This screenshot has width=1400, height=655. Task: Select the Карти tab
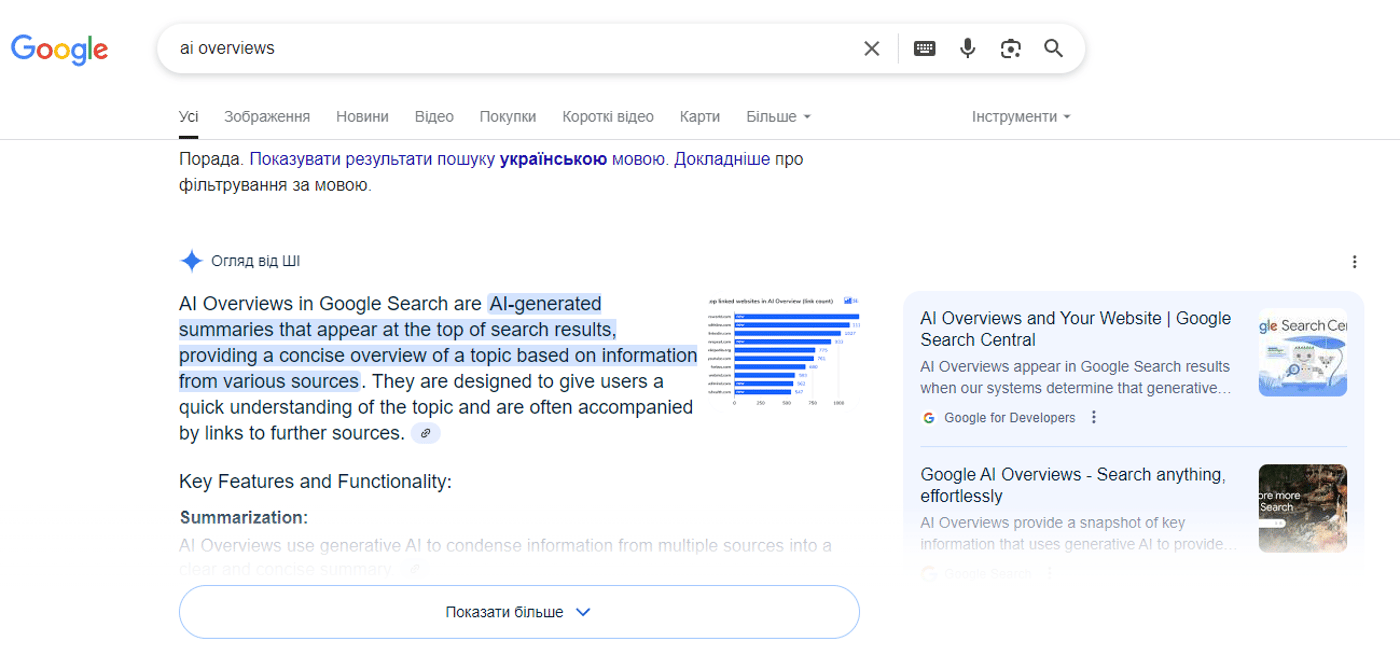click(x=699, y=116)
